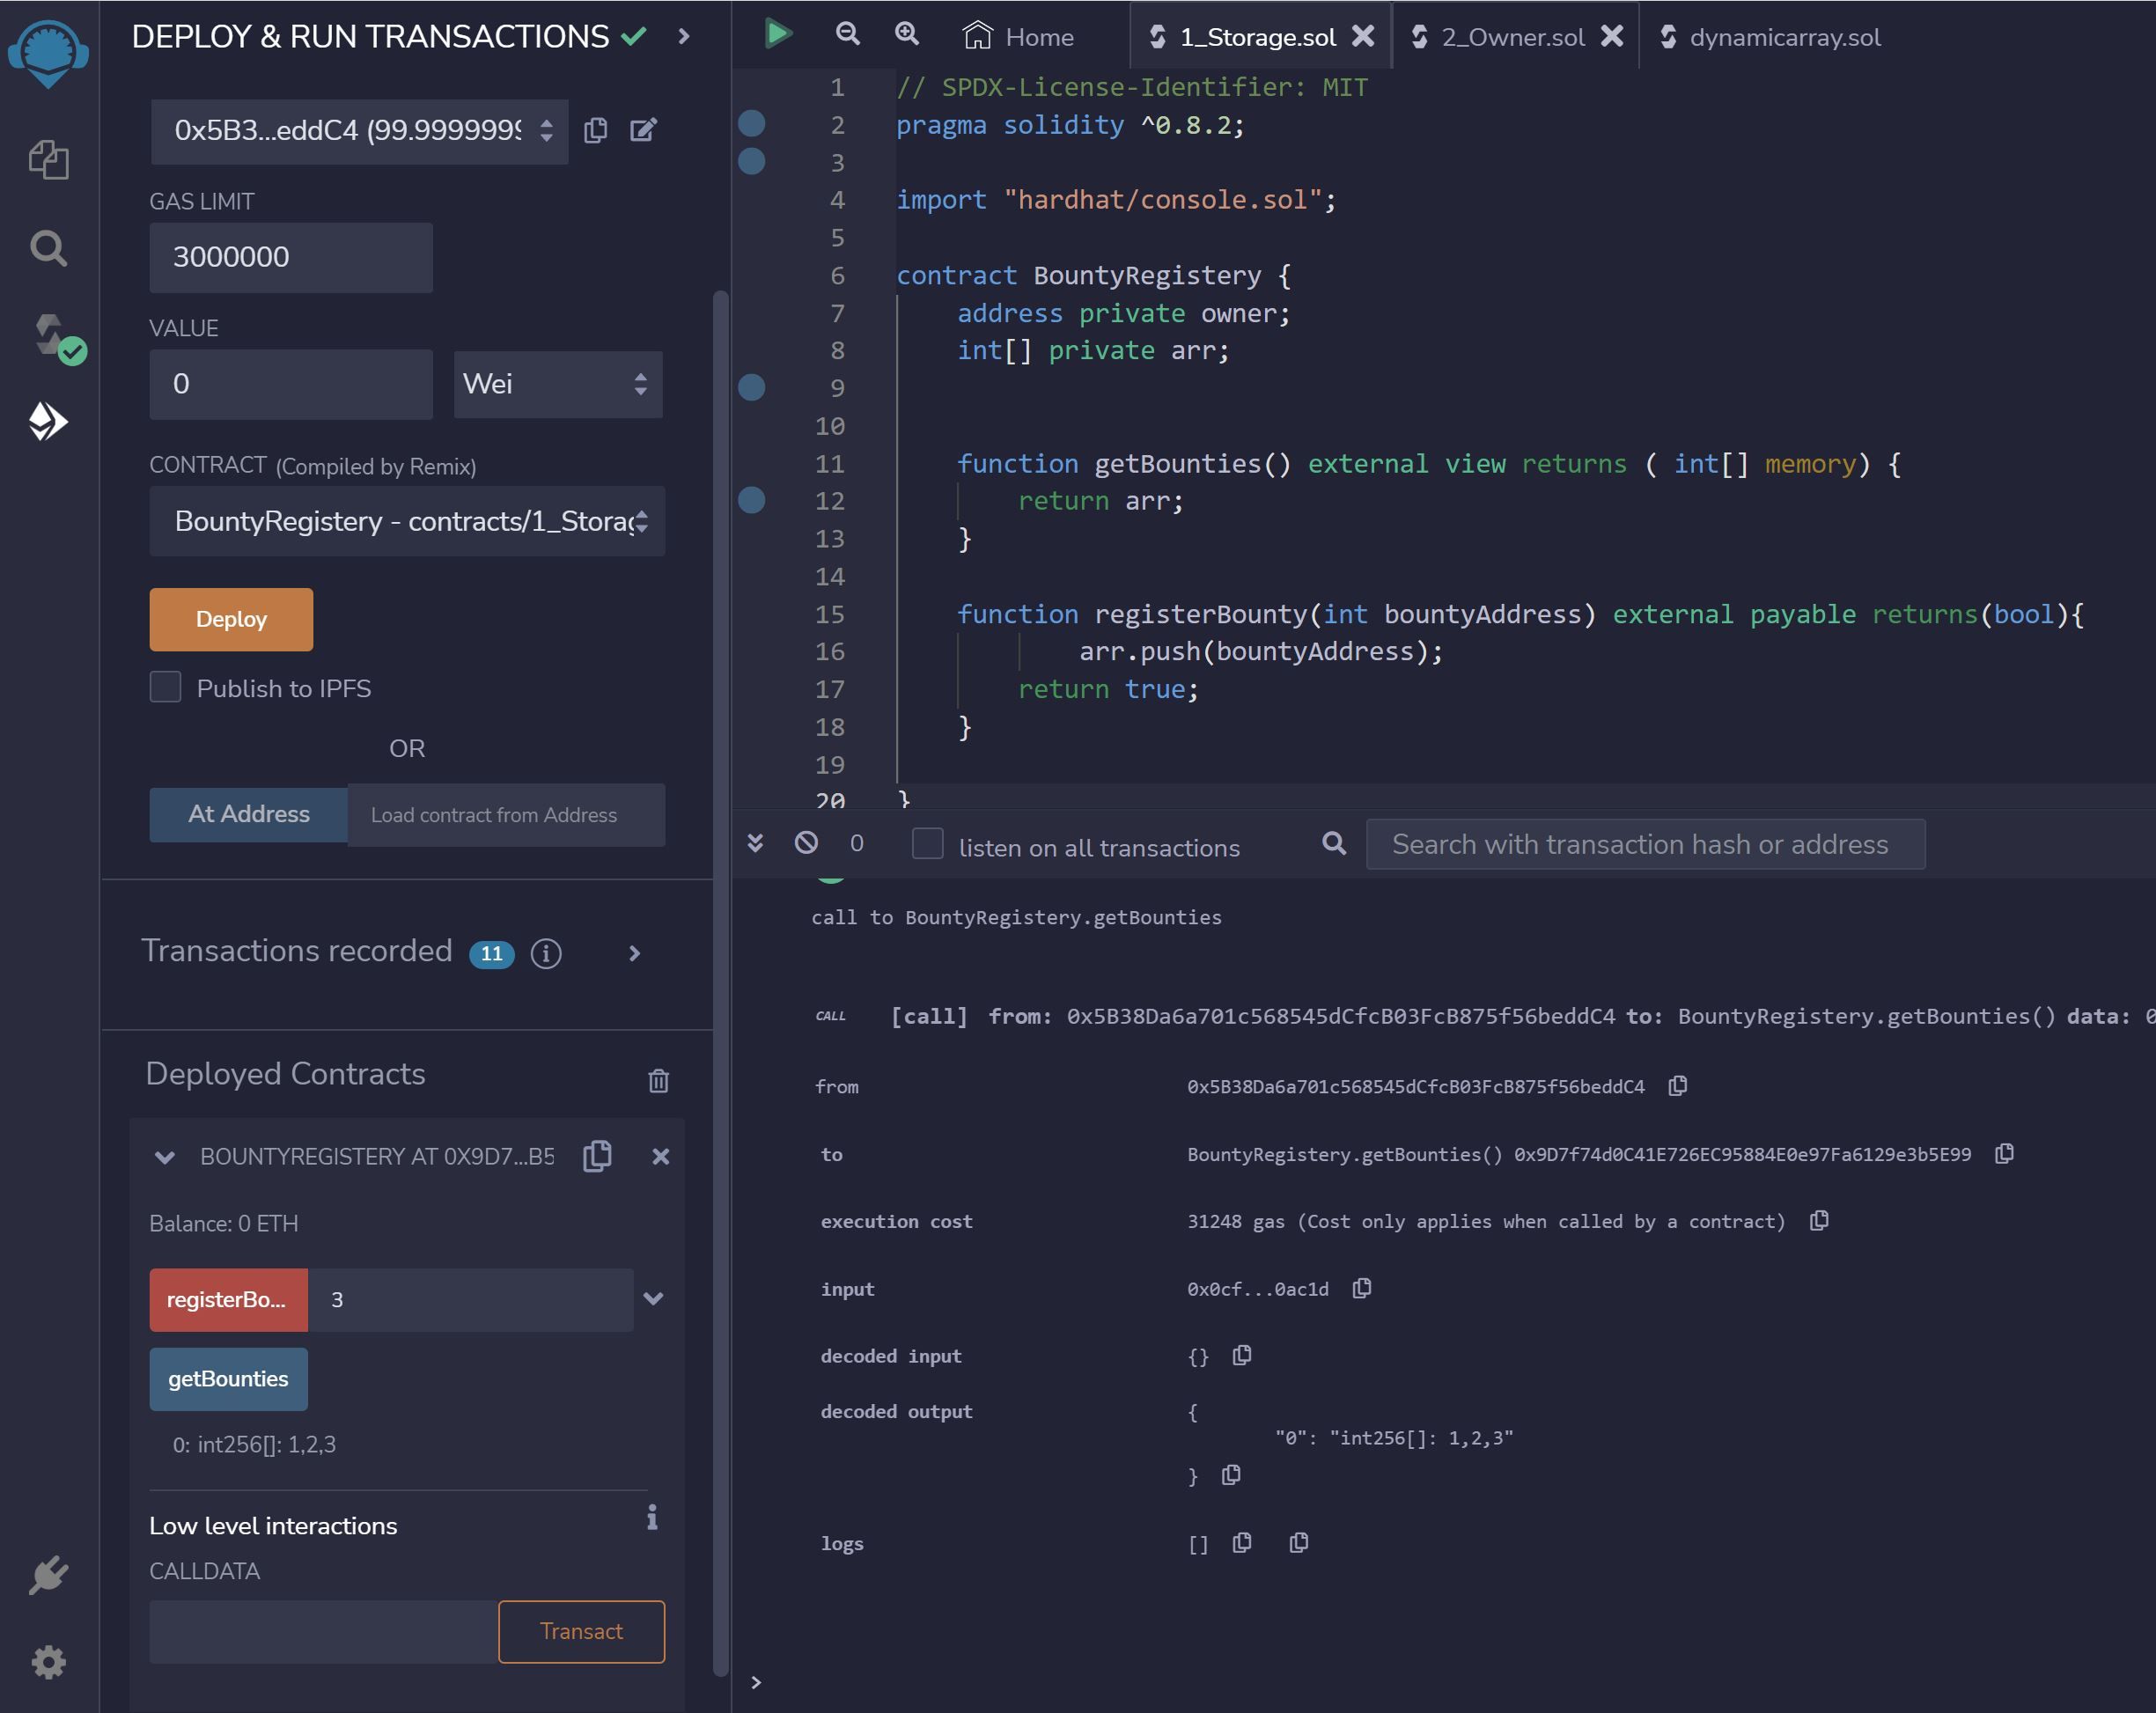The height and width of the screenshot is (1713, 2156).
Task: Click the getBounties function button
Action: pyautogui.click(x=227, y=1378)
